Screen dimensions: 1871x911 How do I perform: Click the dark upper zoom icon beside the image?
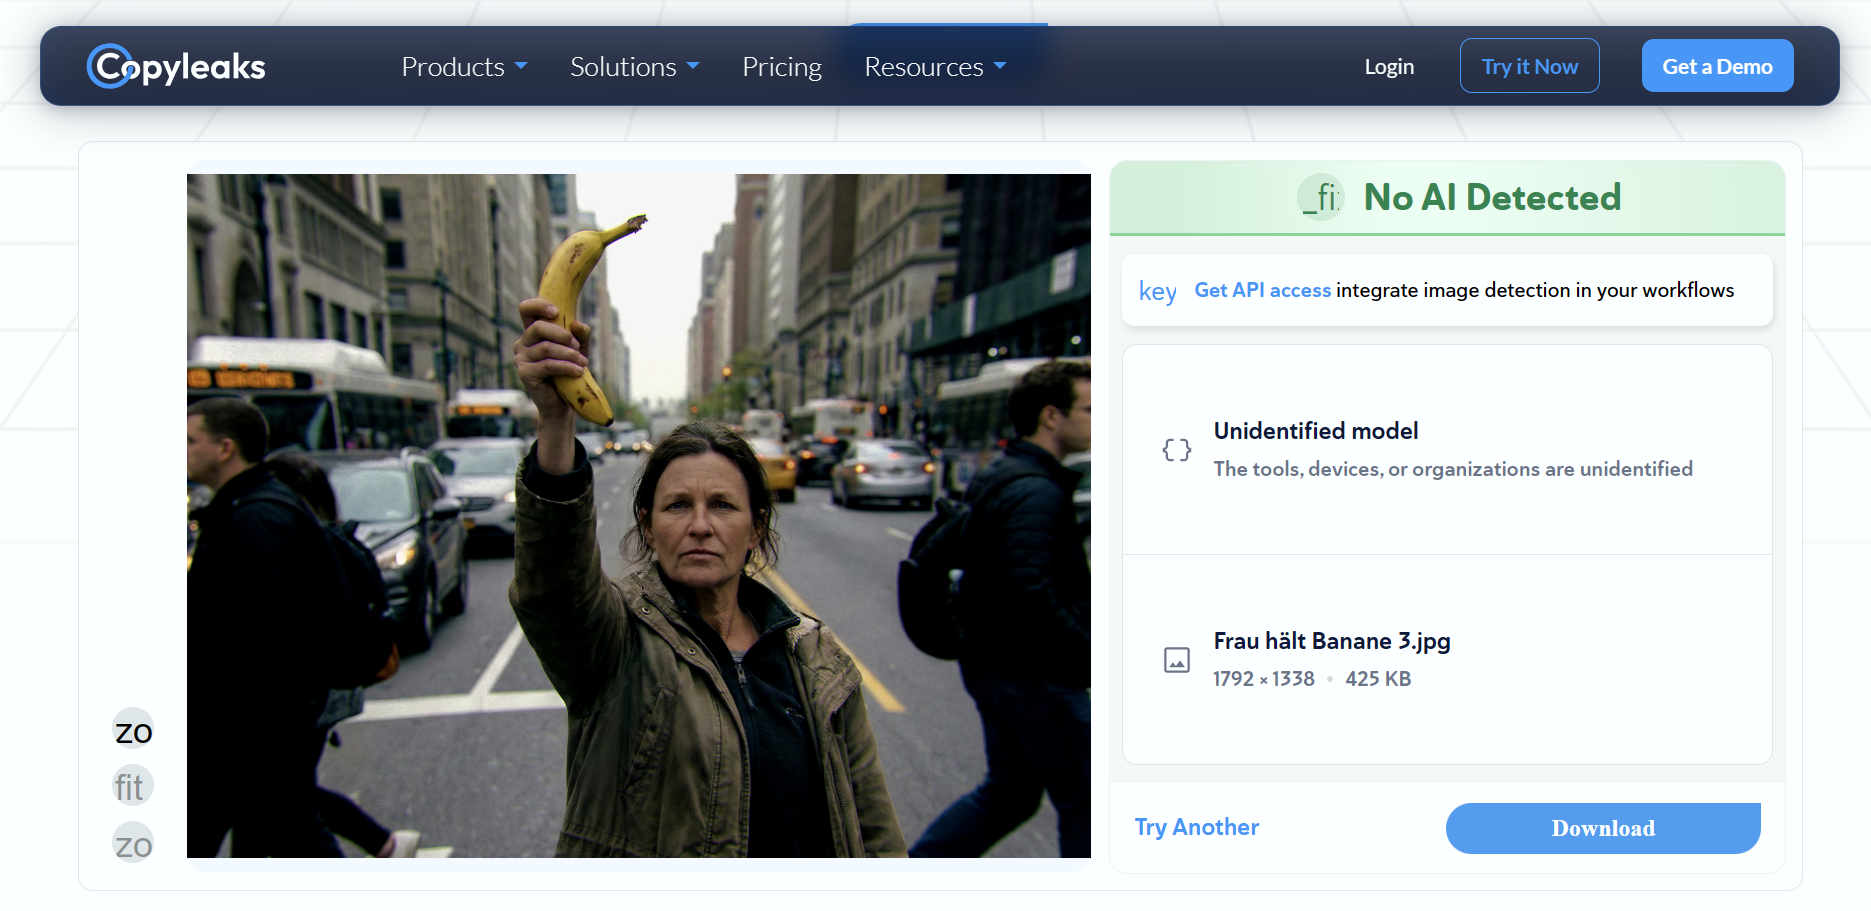[133, 732]
